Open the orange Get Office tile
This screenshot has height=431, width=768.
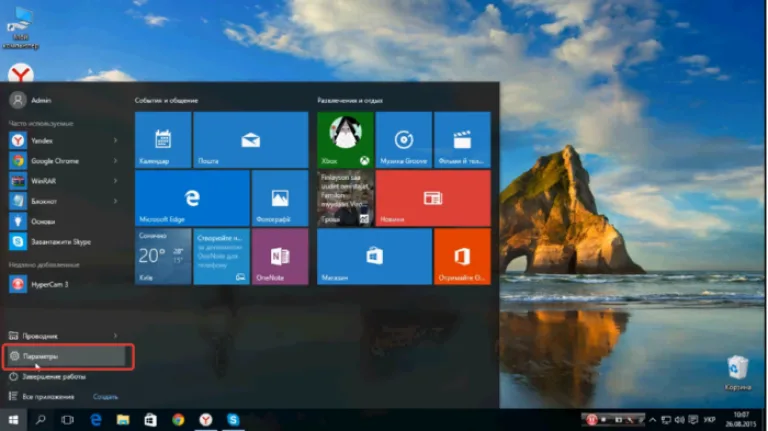462,257
